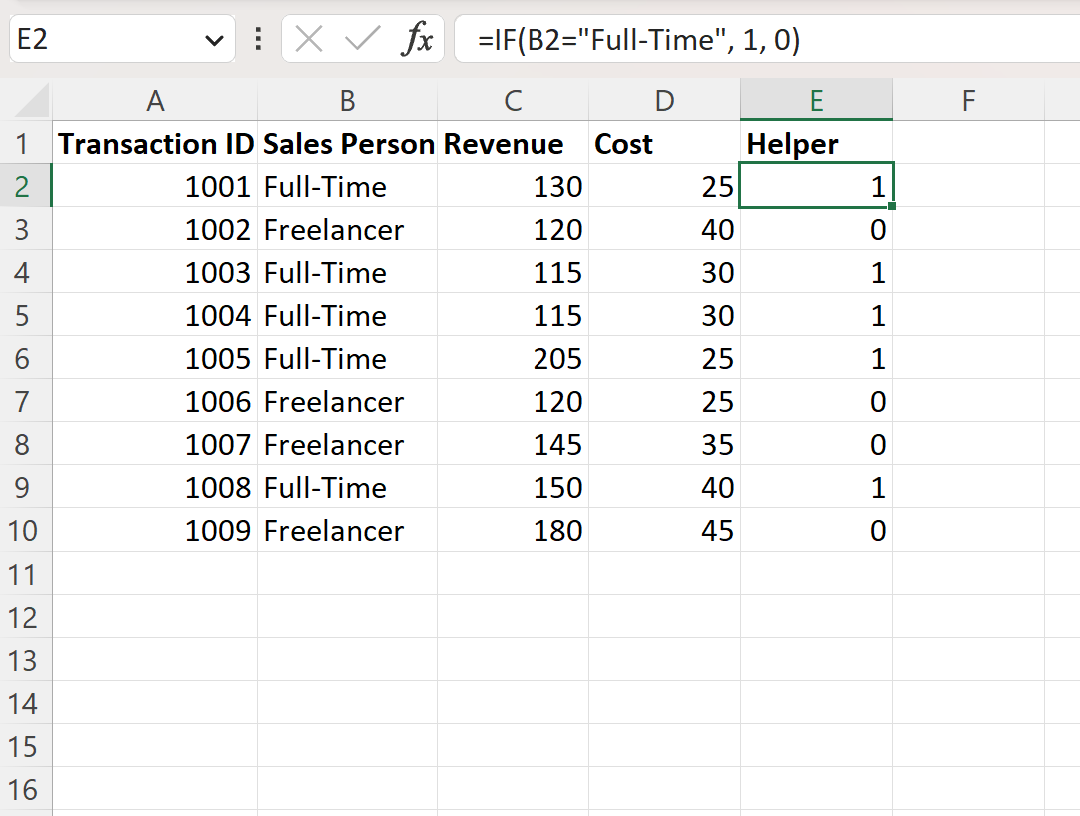The image size is (1080, 816).
Task: Click the Enter checkmark formula icon
Action: 362,39
